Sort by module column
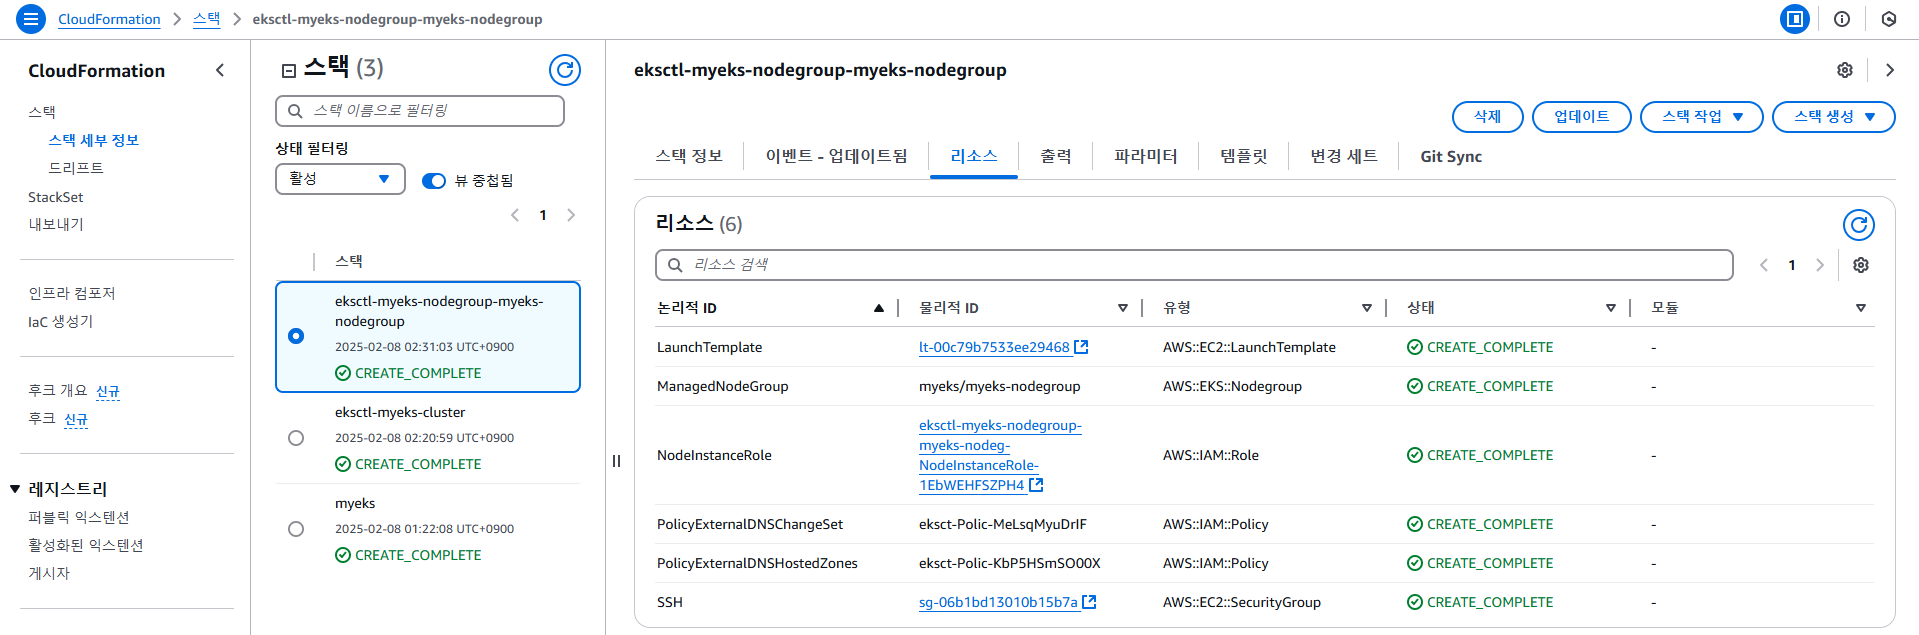 1861,308
